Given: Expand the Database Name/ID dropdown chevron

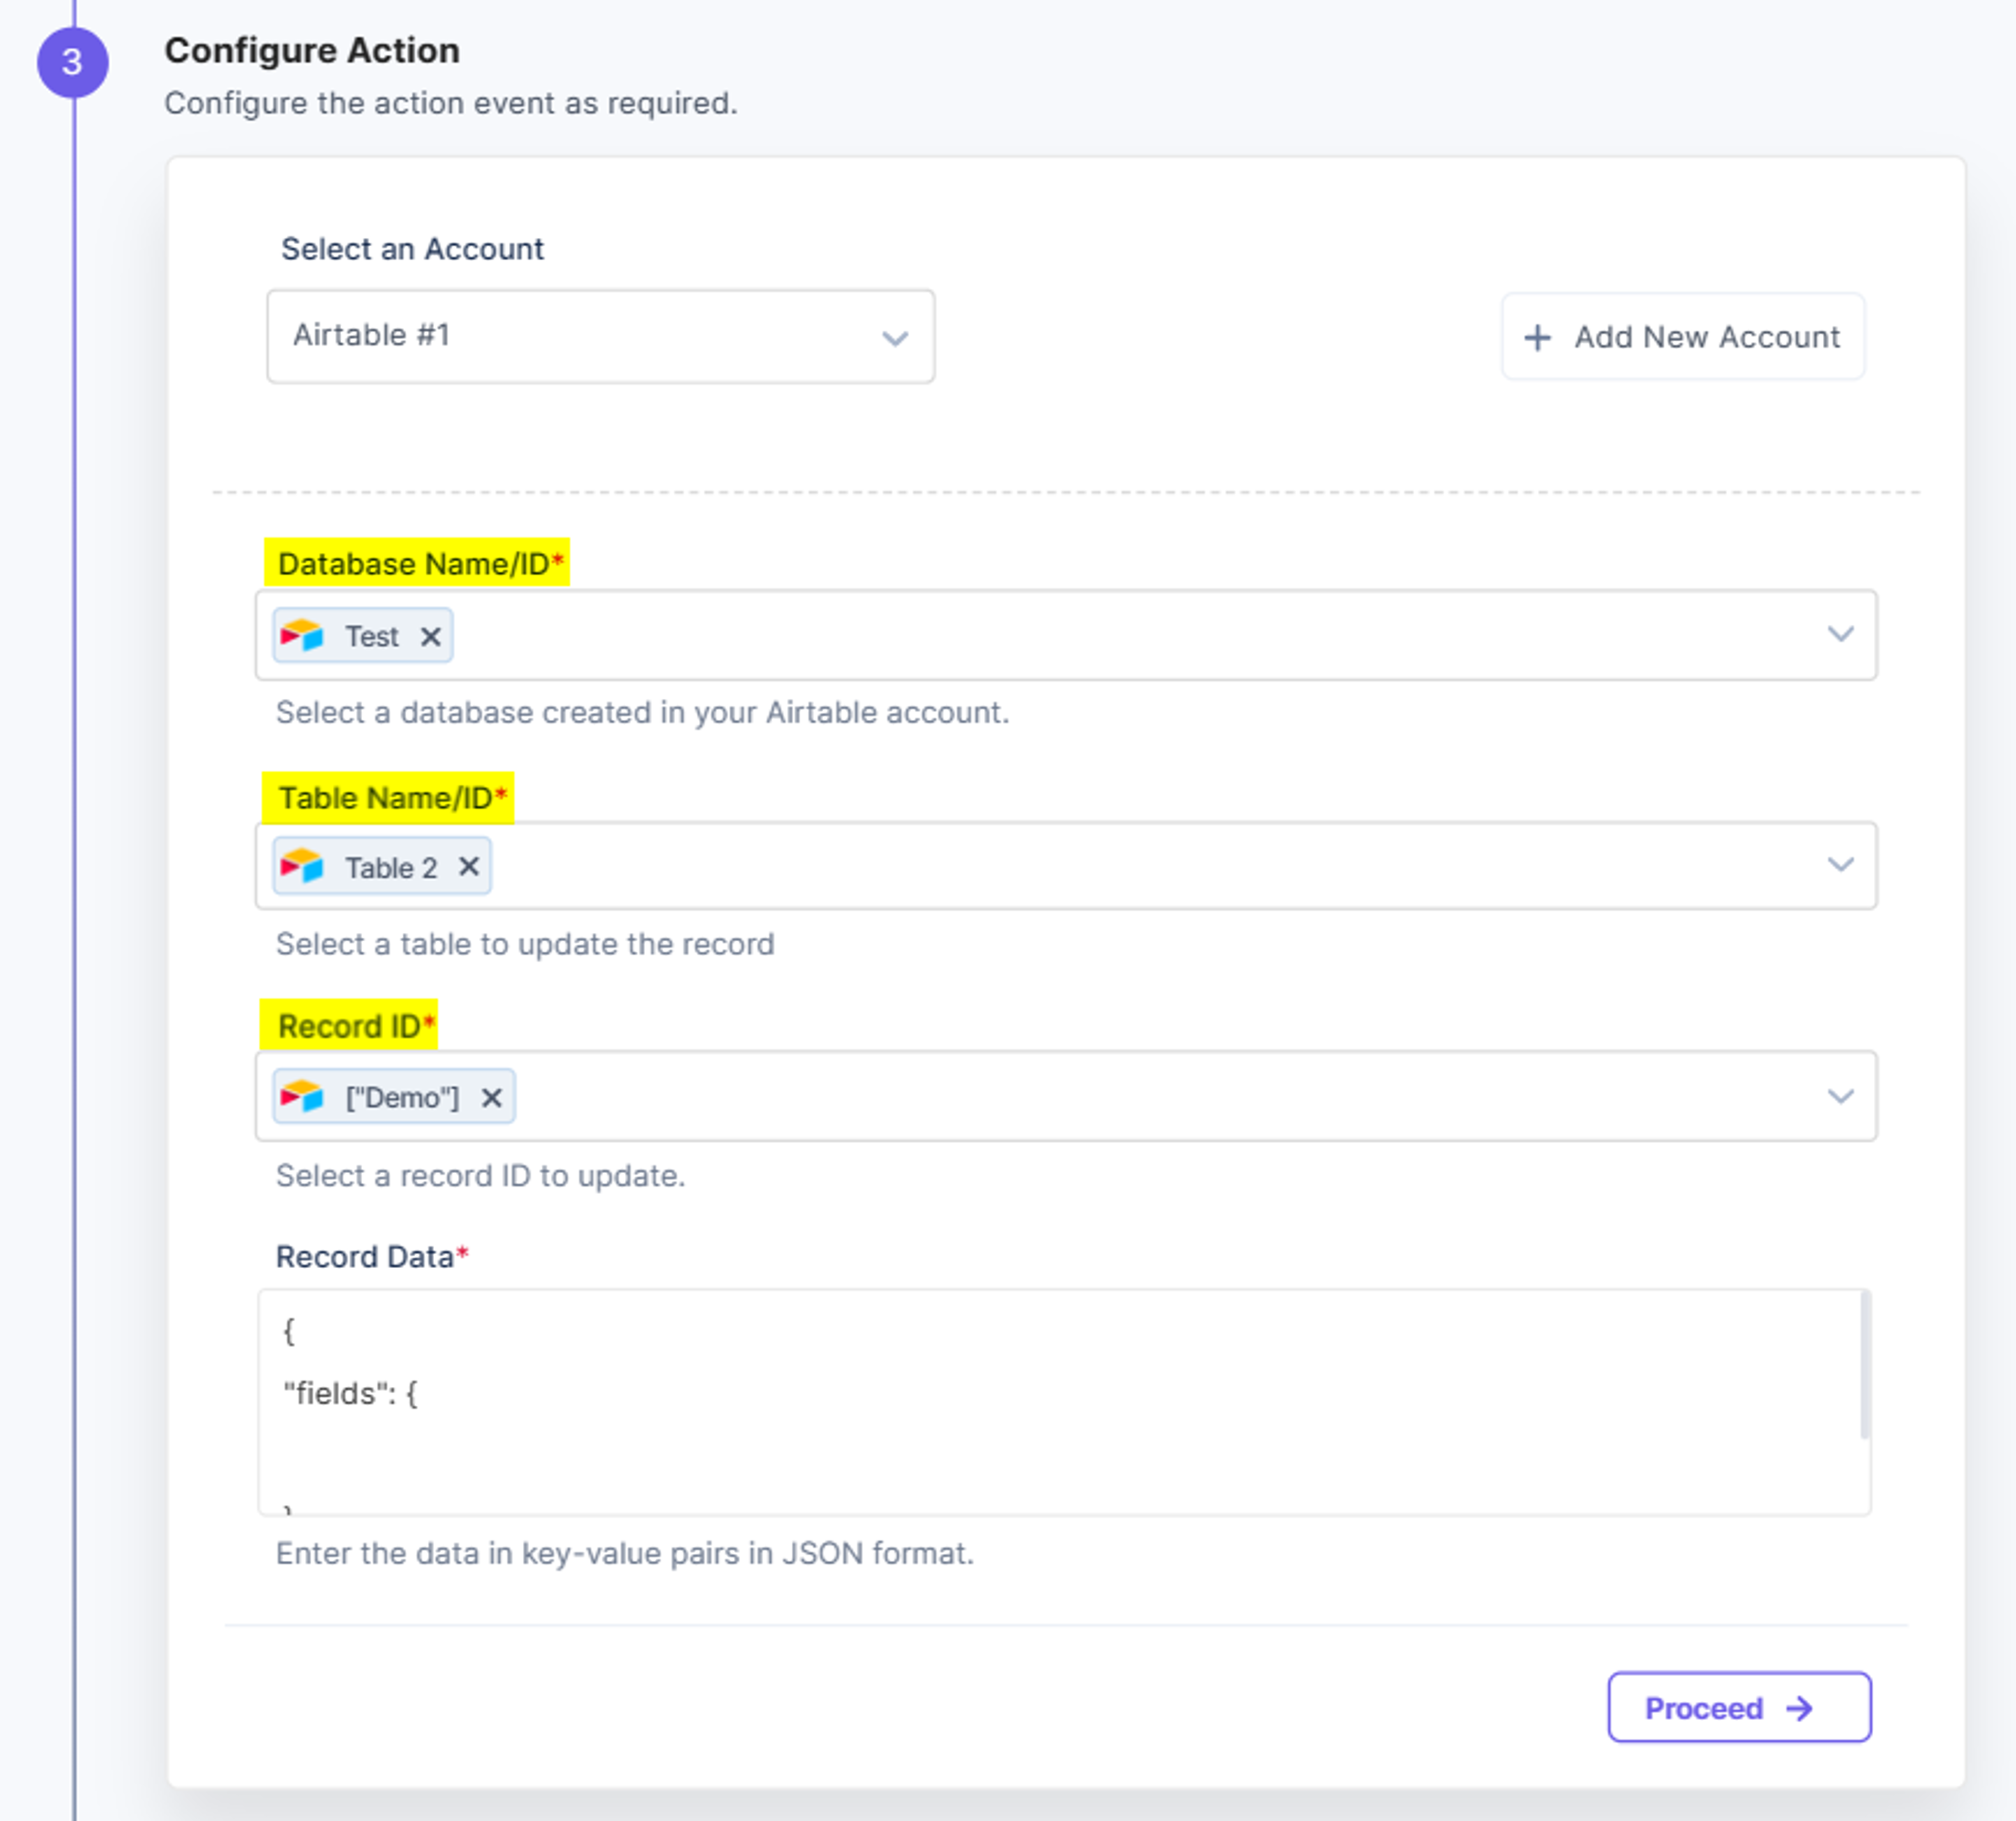Looking at the screenshot, I should [x=1840, y=634].
